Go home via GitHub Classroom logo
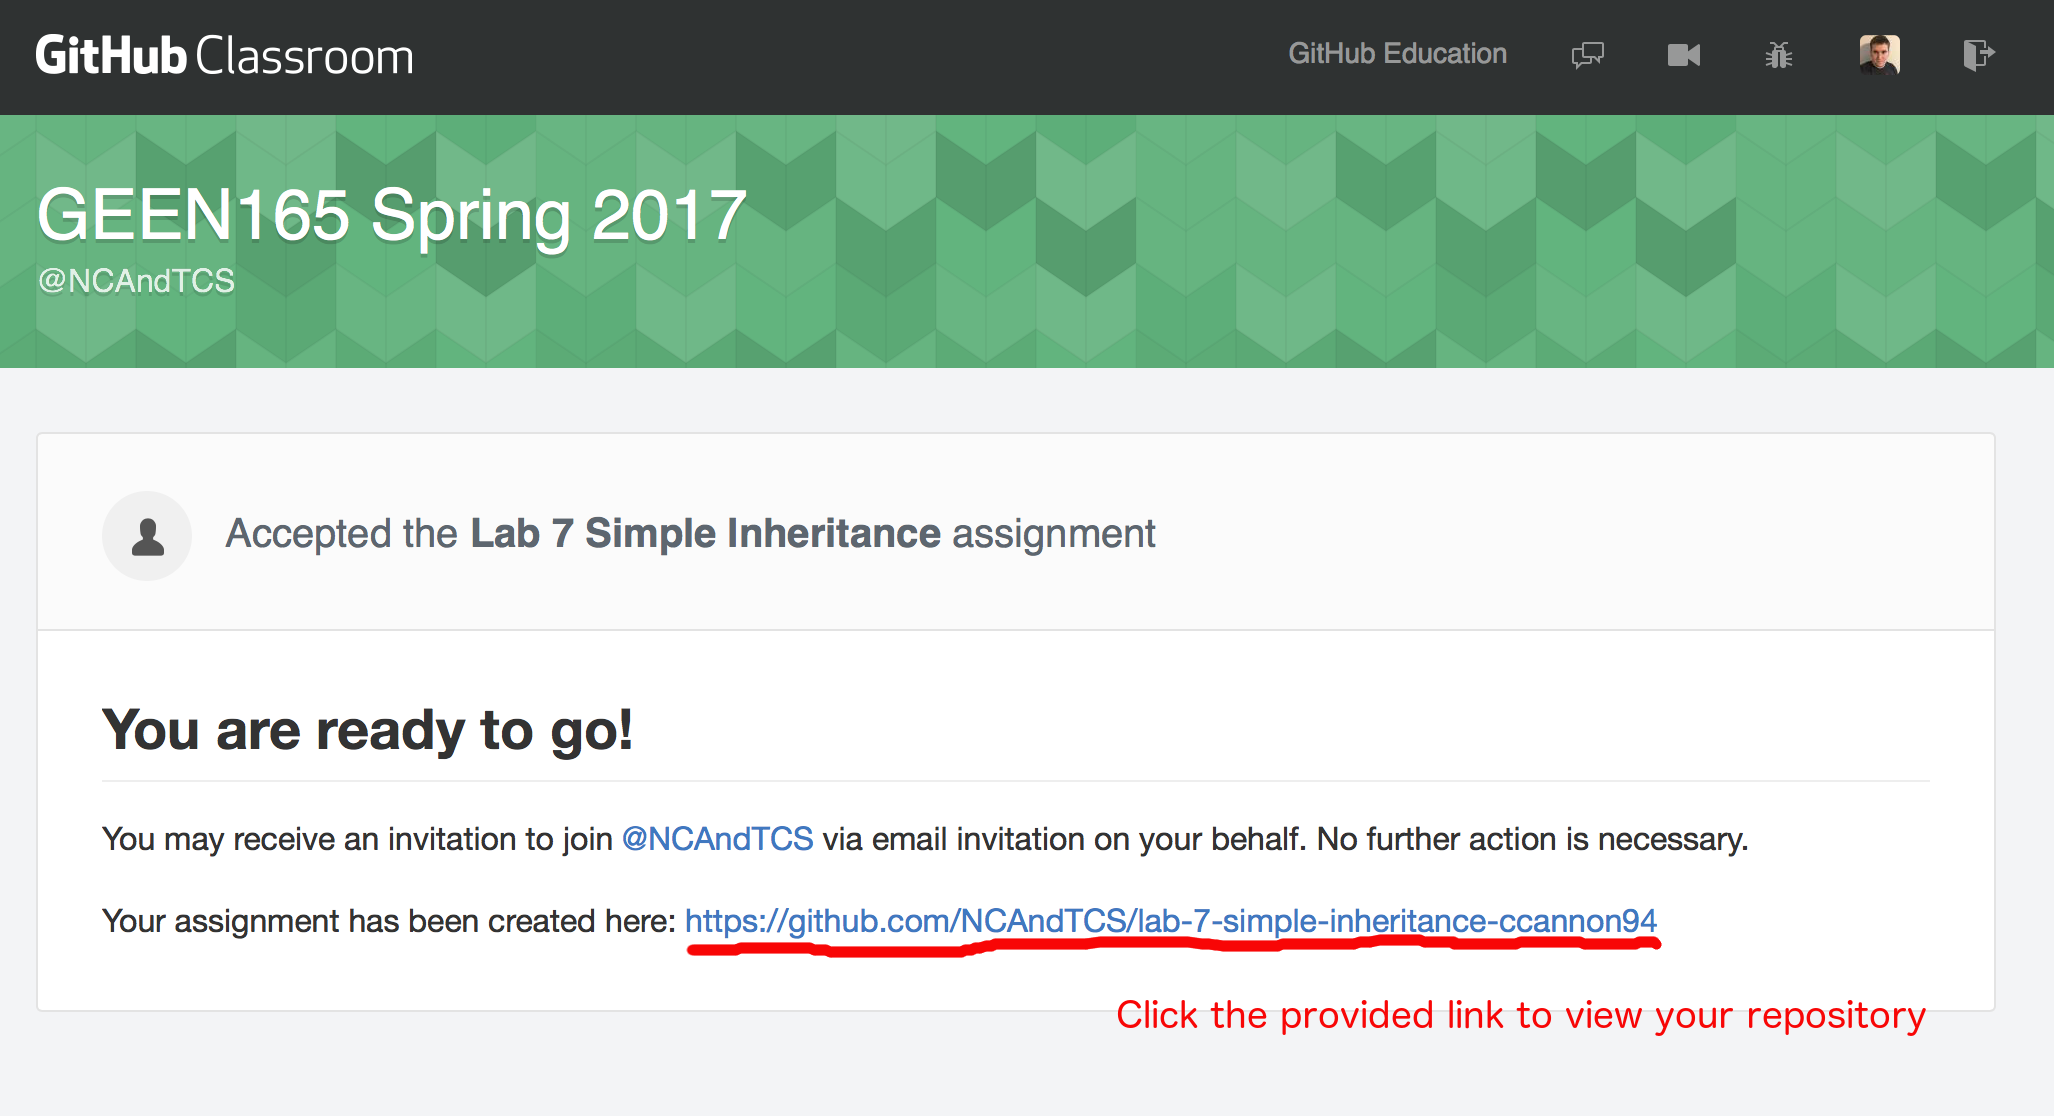This screenshot has height=1116, width=2054. click(224, 56)
